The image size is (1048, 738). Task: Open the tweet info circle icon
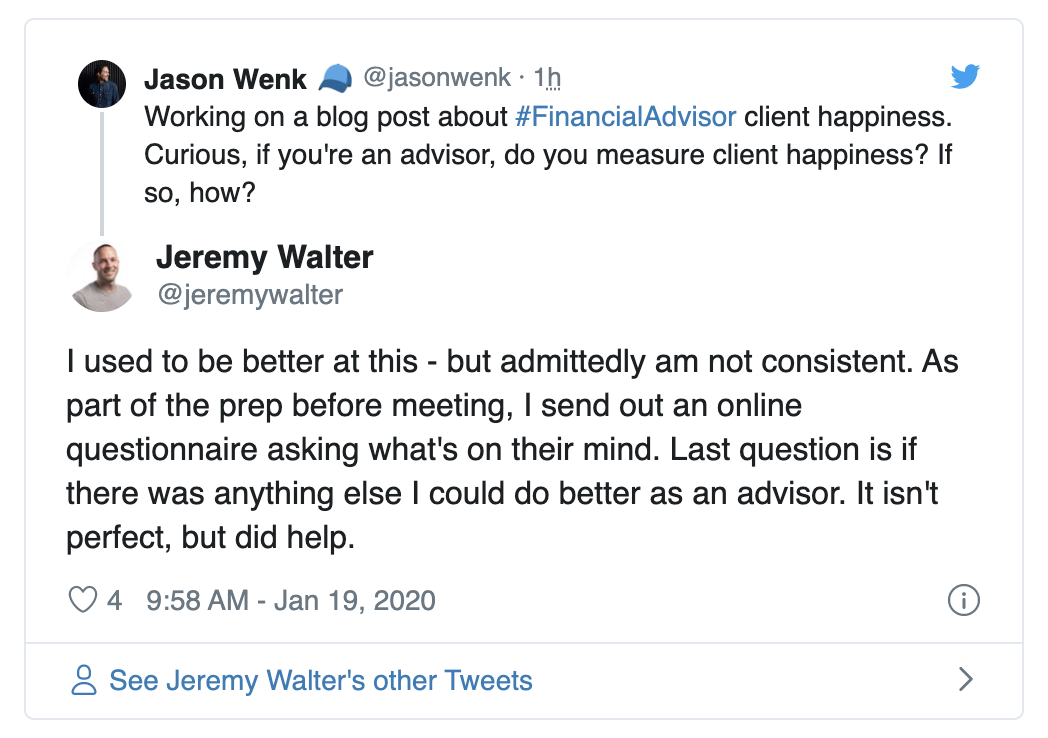click(x=964, y=600)
